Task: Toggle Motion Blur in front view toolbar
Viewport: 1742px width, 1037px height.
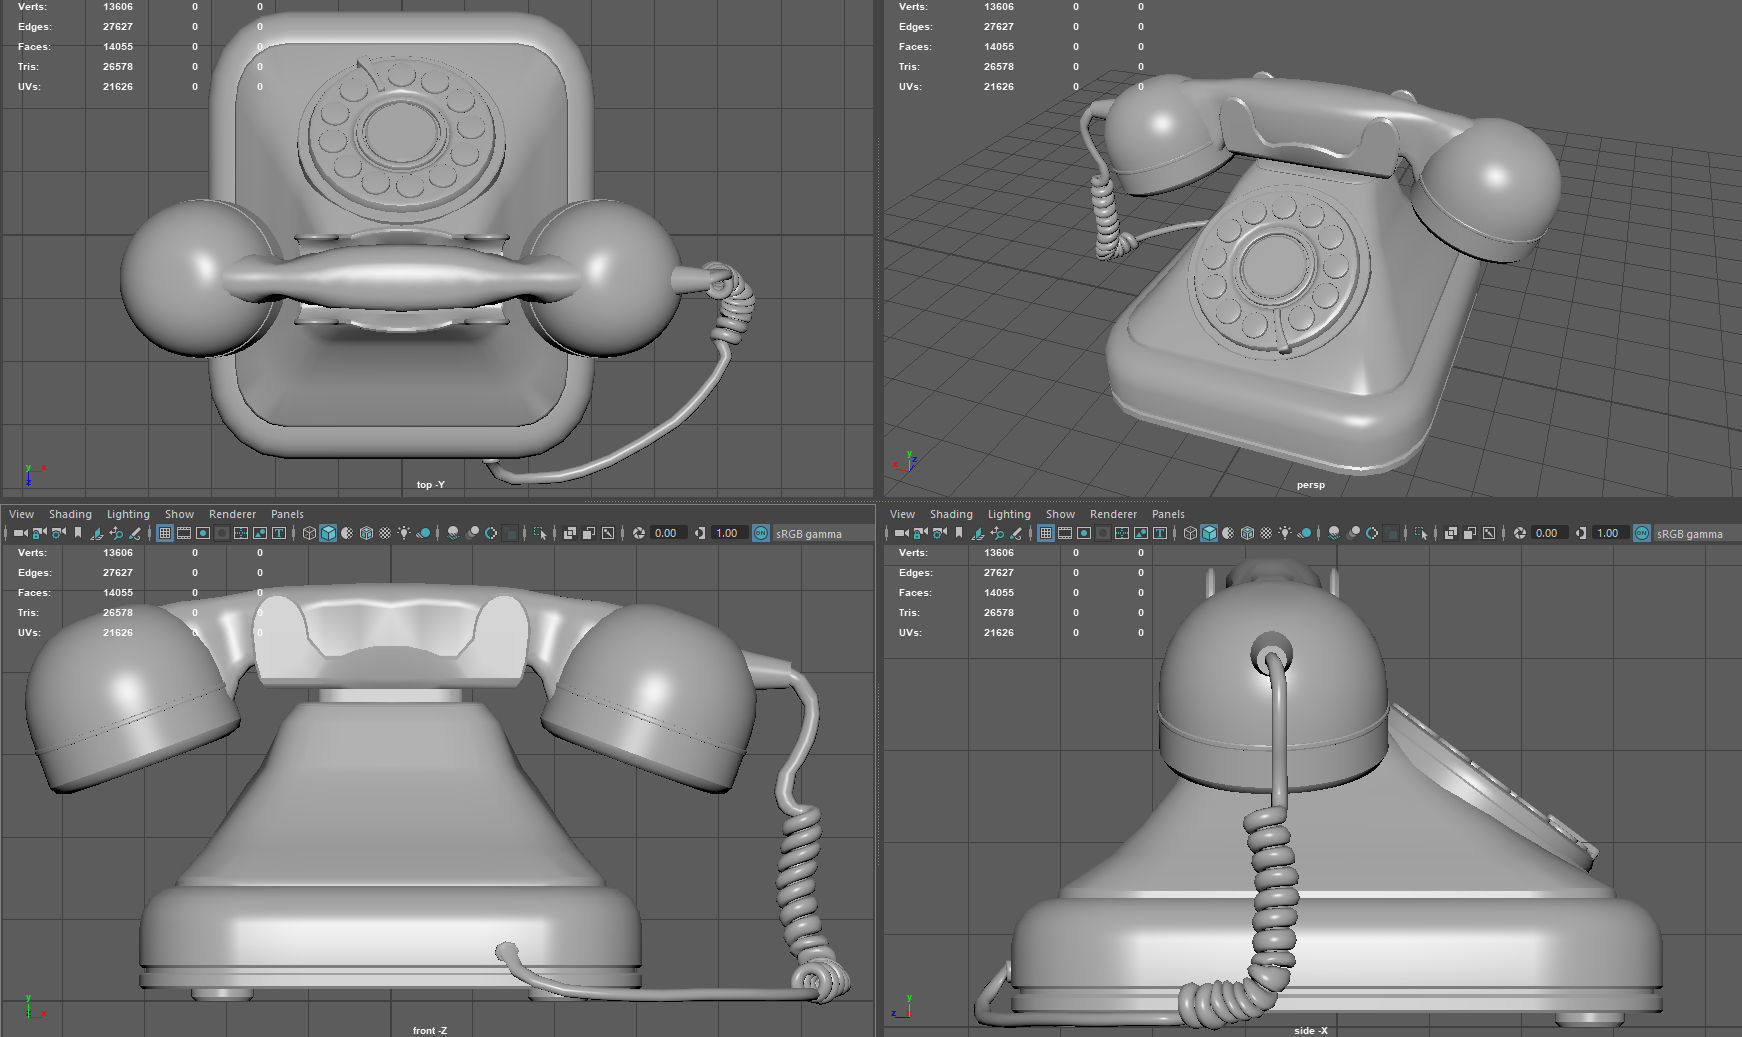Action: pyautogui.click(x=472, y=533)
